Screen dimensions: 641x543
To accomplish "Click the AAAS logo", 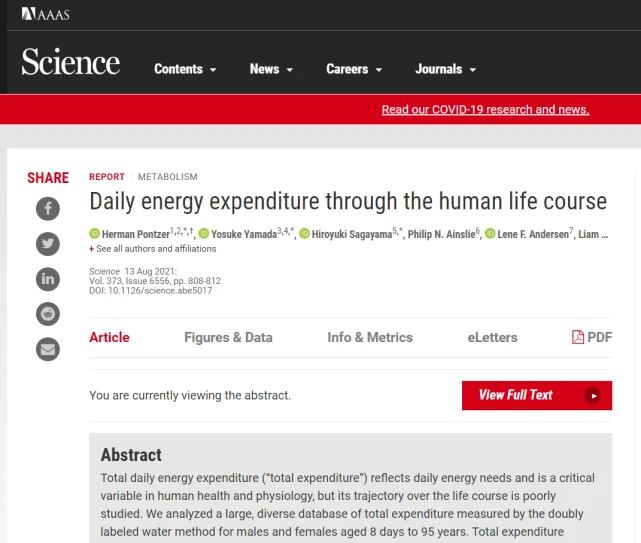I will pyautogui.click(x=45, y=14).
